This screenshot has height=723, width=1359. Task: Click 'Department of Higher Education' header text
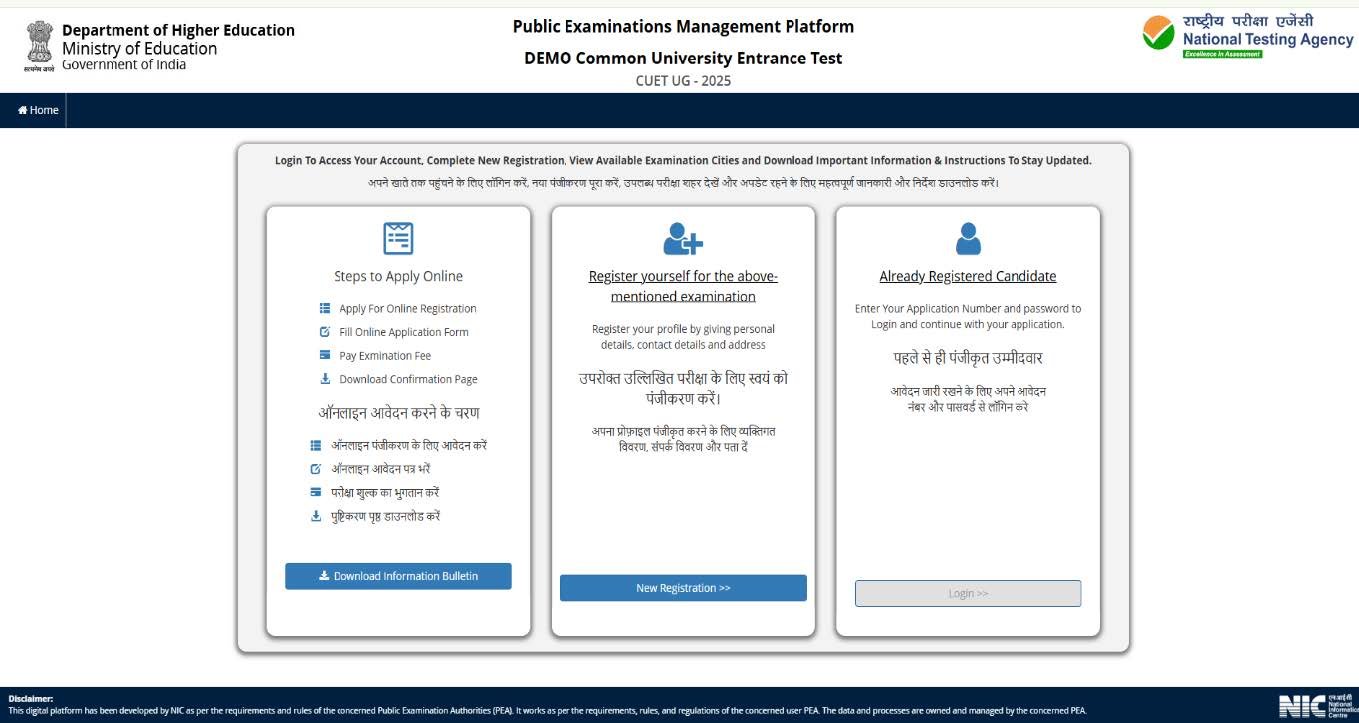(178, 30)
